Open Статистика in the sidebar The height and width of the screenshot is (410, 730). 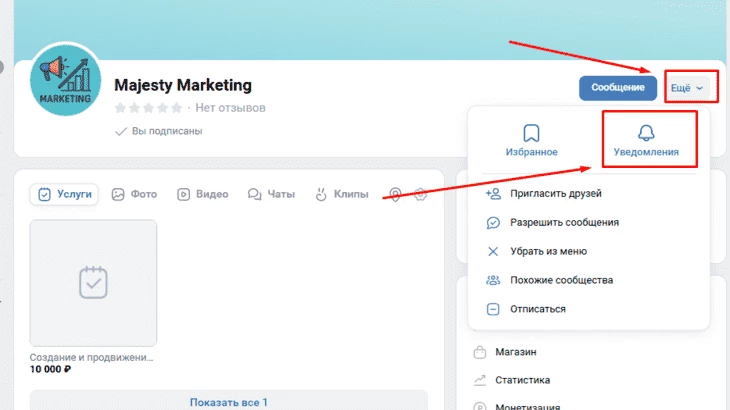(x=522, y=380)
